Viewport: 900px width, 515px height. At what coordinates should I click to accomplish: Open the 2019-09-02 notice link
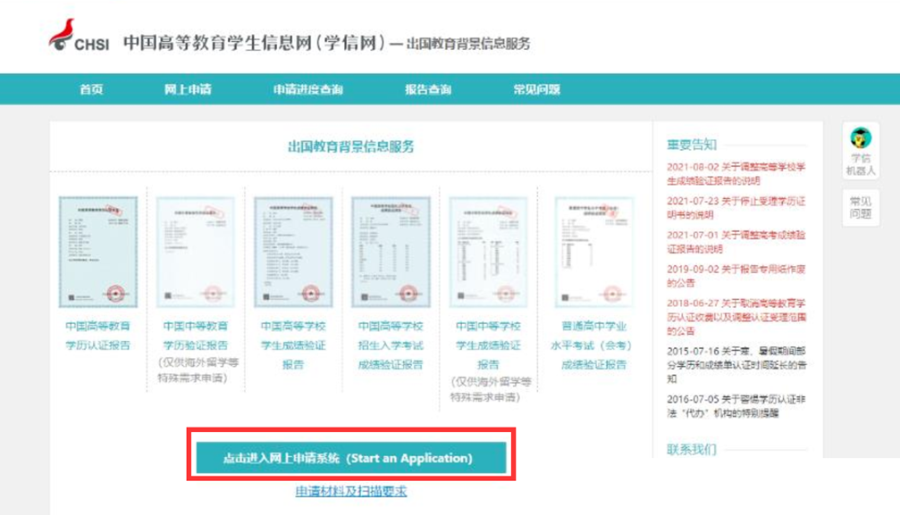point(736,276)
